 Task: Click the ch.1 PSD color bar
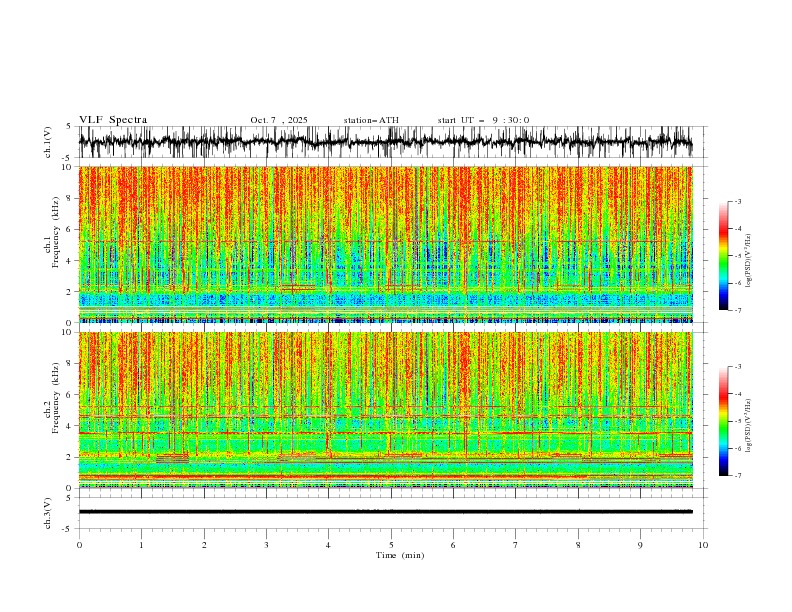[723, 256]
